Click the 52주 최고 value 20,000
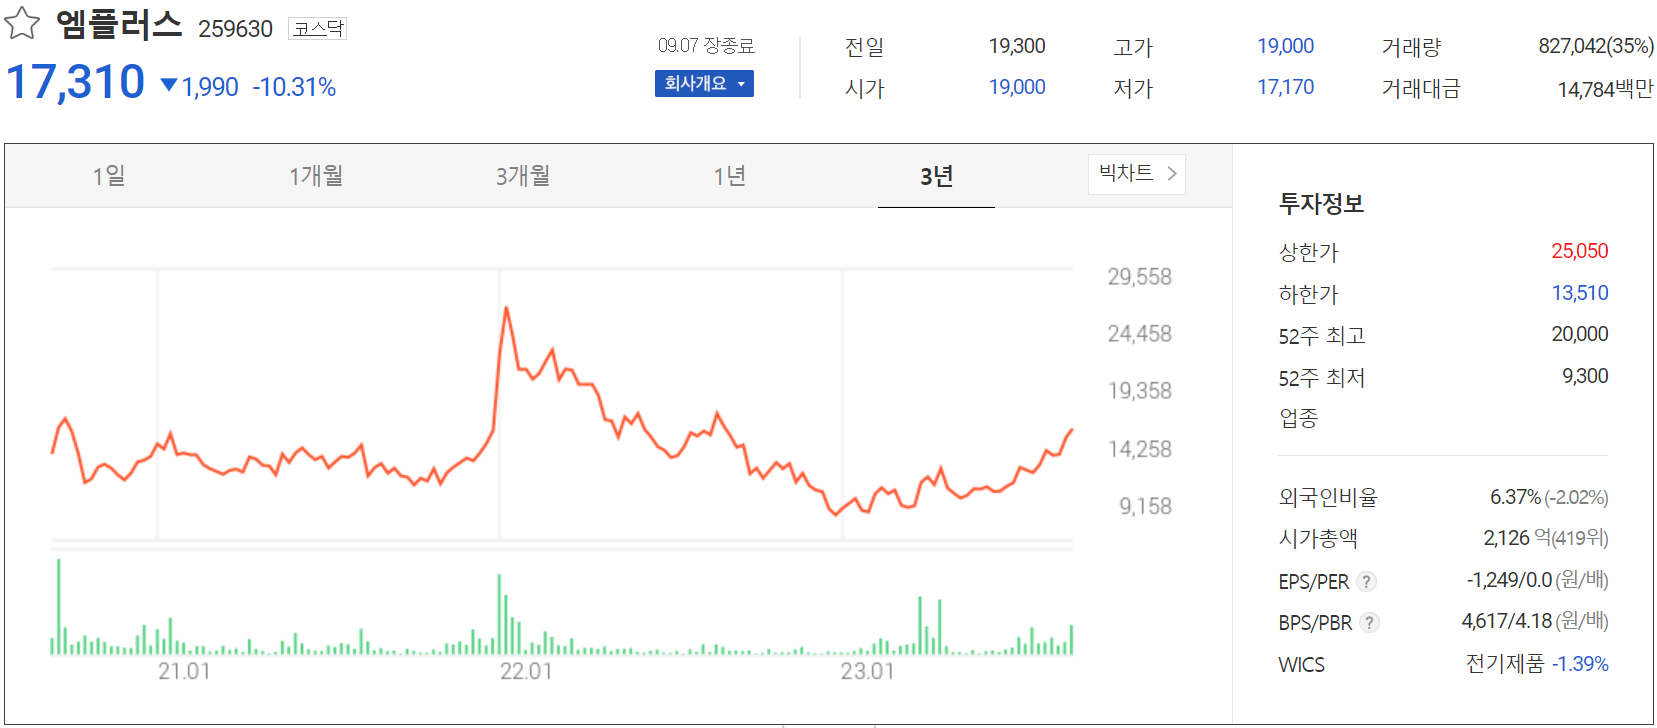The height and width of the screenshot is (728, 1657). [1580, 334]
